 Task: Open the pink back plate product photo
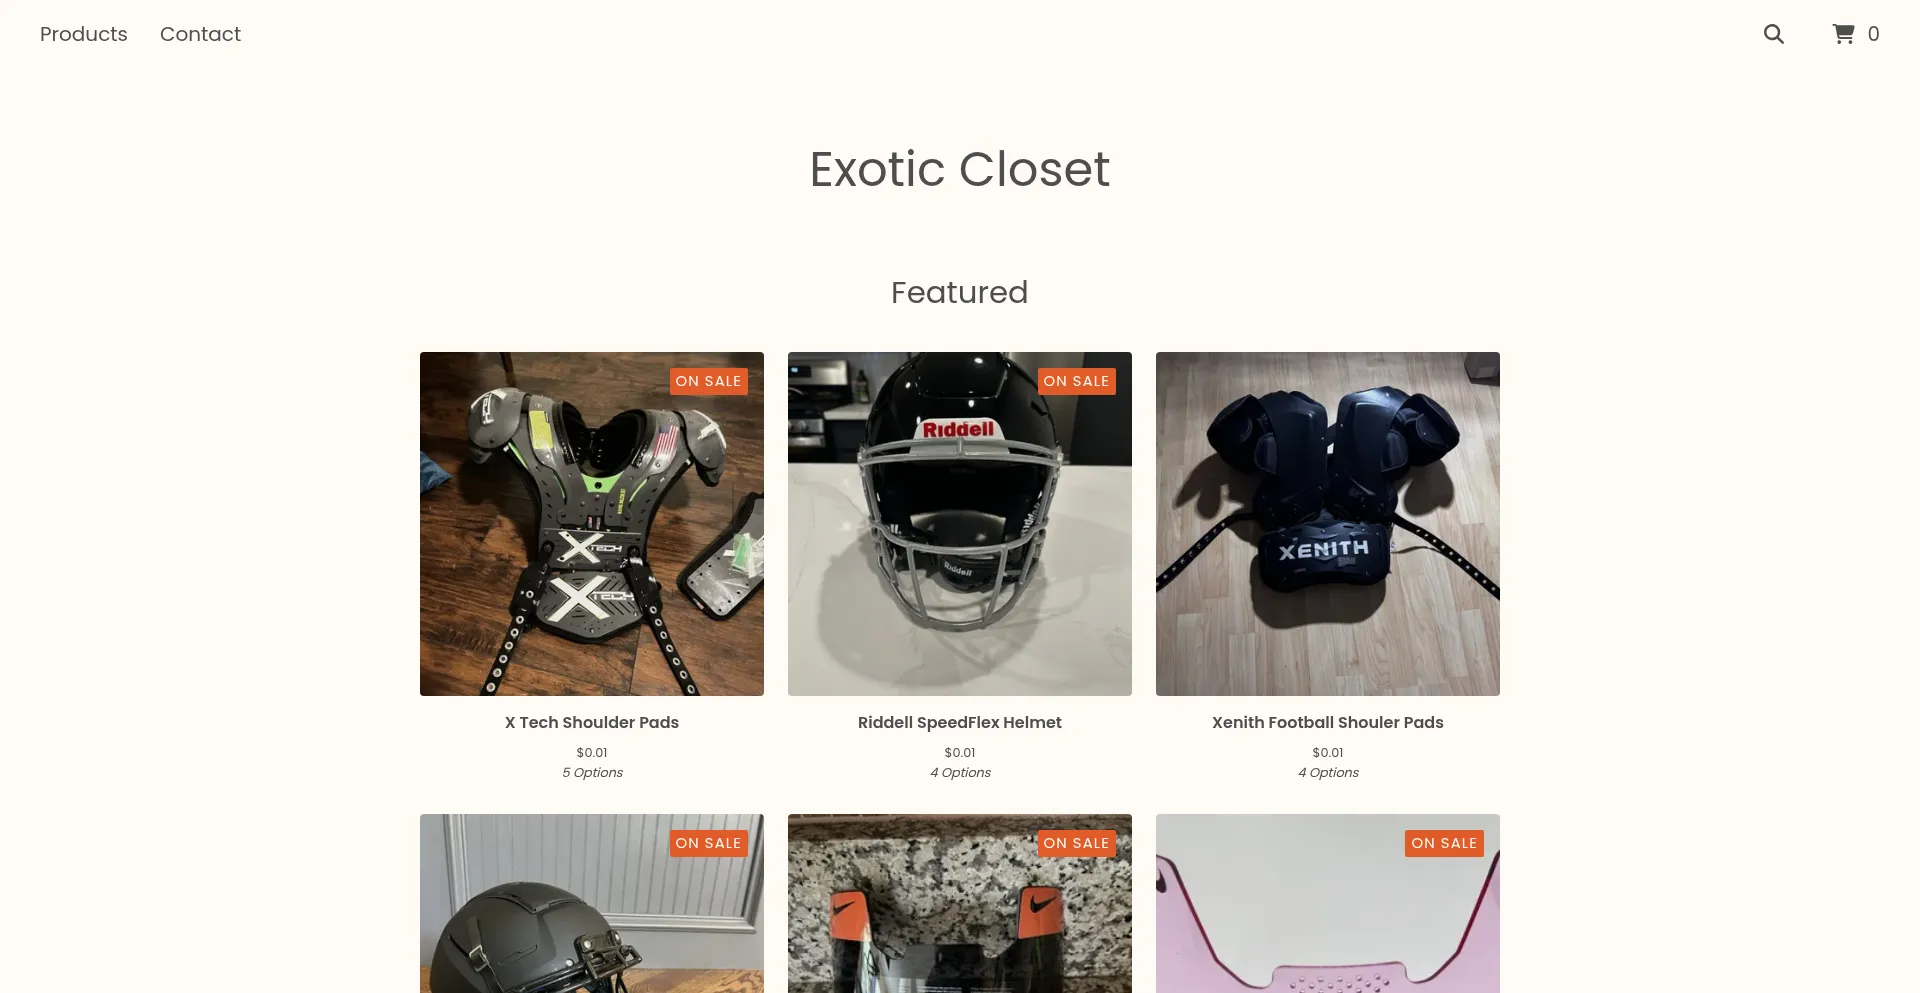(x=1328, y=904)
